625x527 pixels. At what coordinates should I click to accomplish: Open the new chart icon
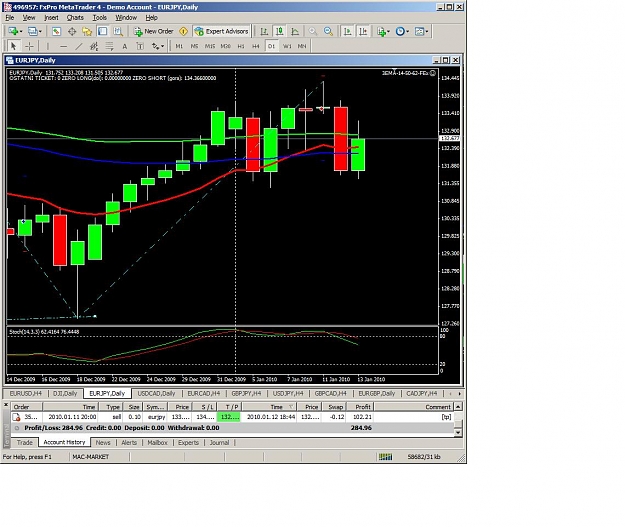pos(13,31)
